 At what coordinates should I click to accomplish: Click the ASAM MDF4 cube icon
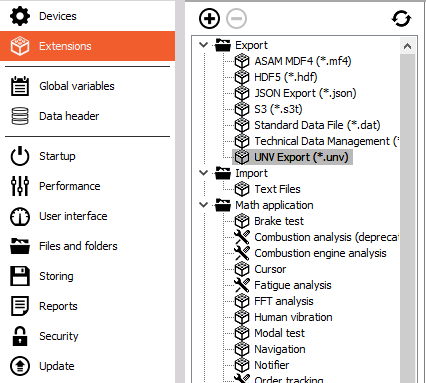pos(242,61)
